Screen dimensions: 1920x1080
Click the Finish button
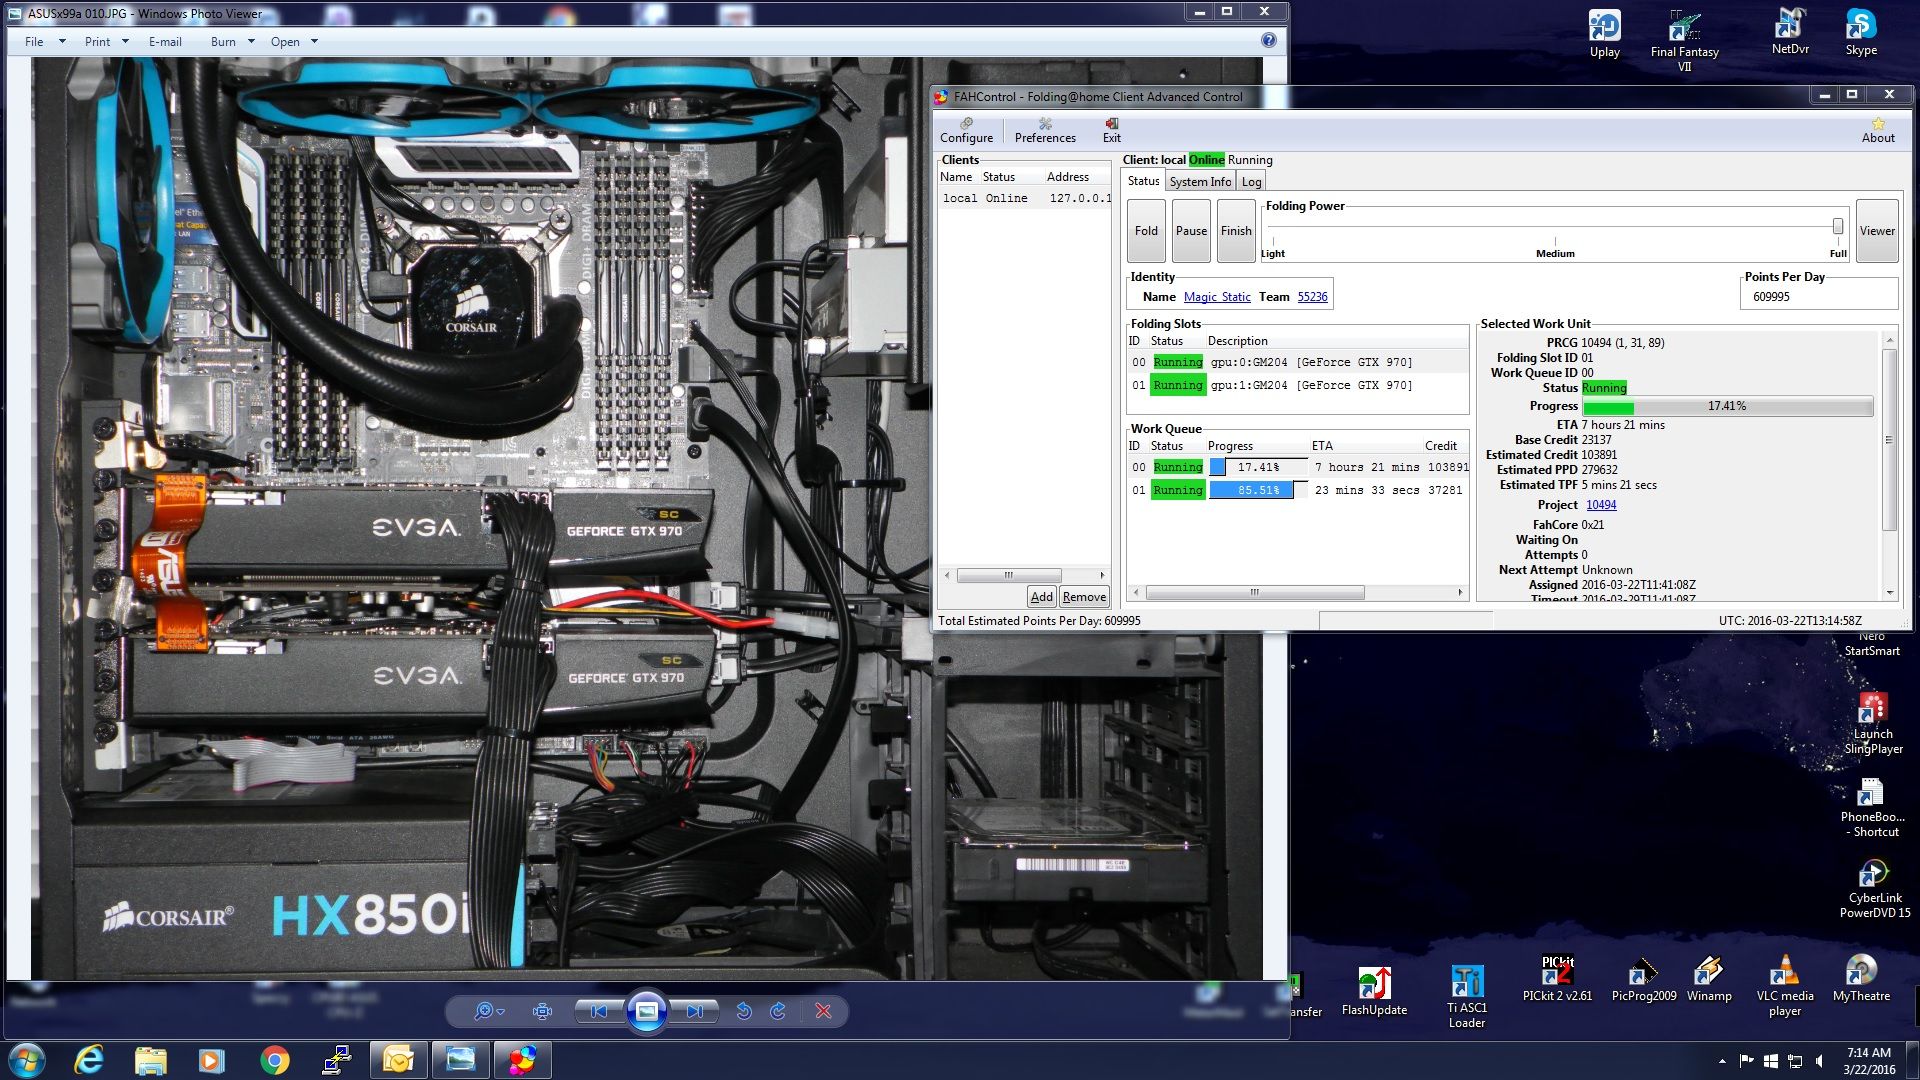(1236, 231)
